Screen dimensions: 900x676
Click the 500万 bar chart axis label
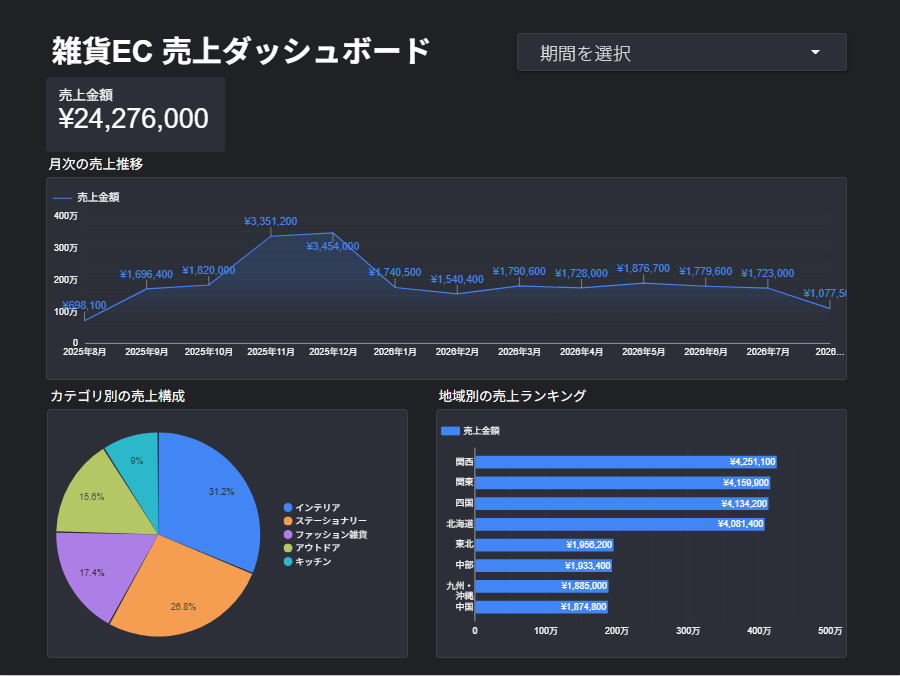[x=830, y=631]
